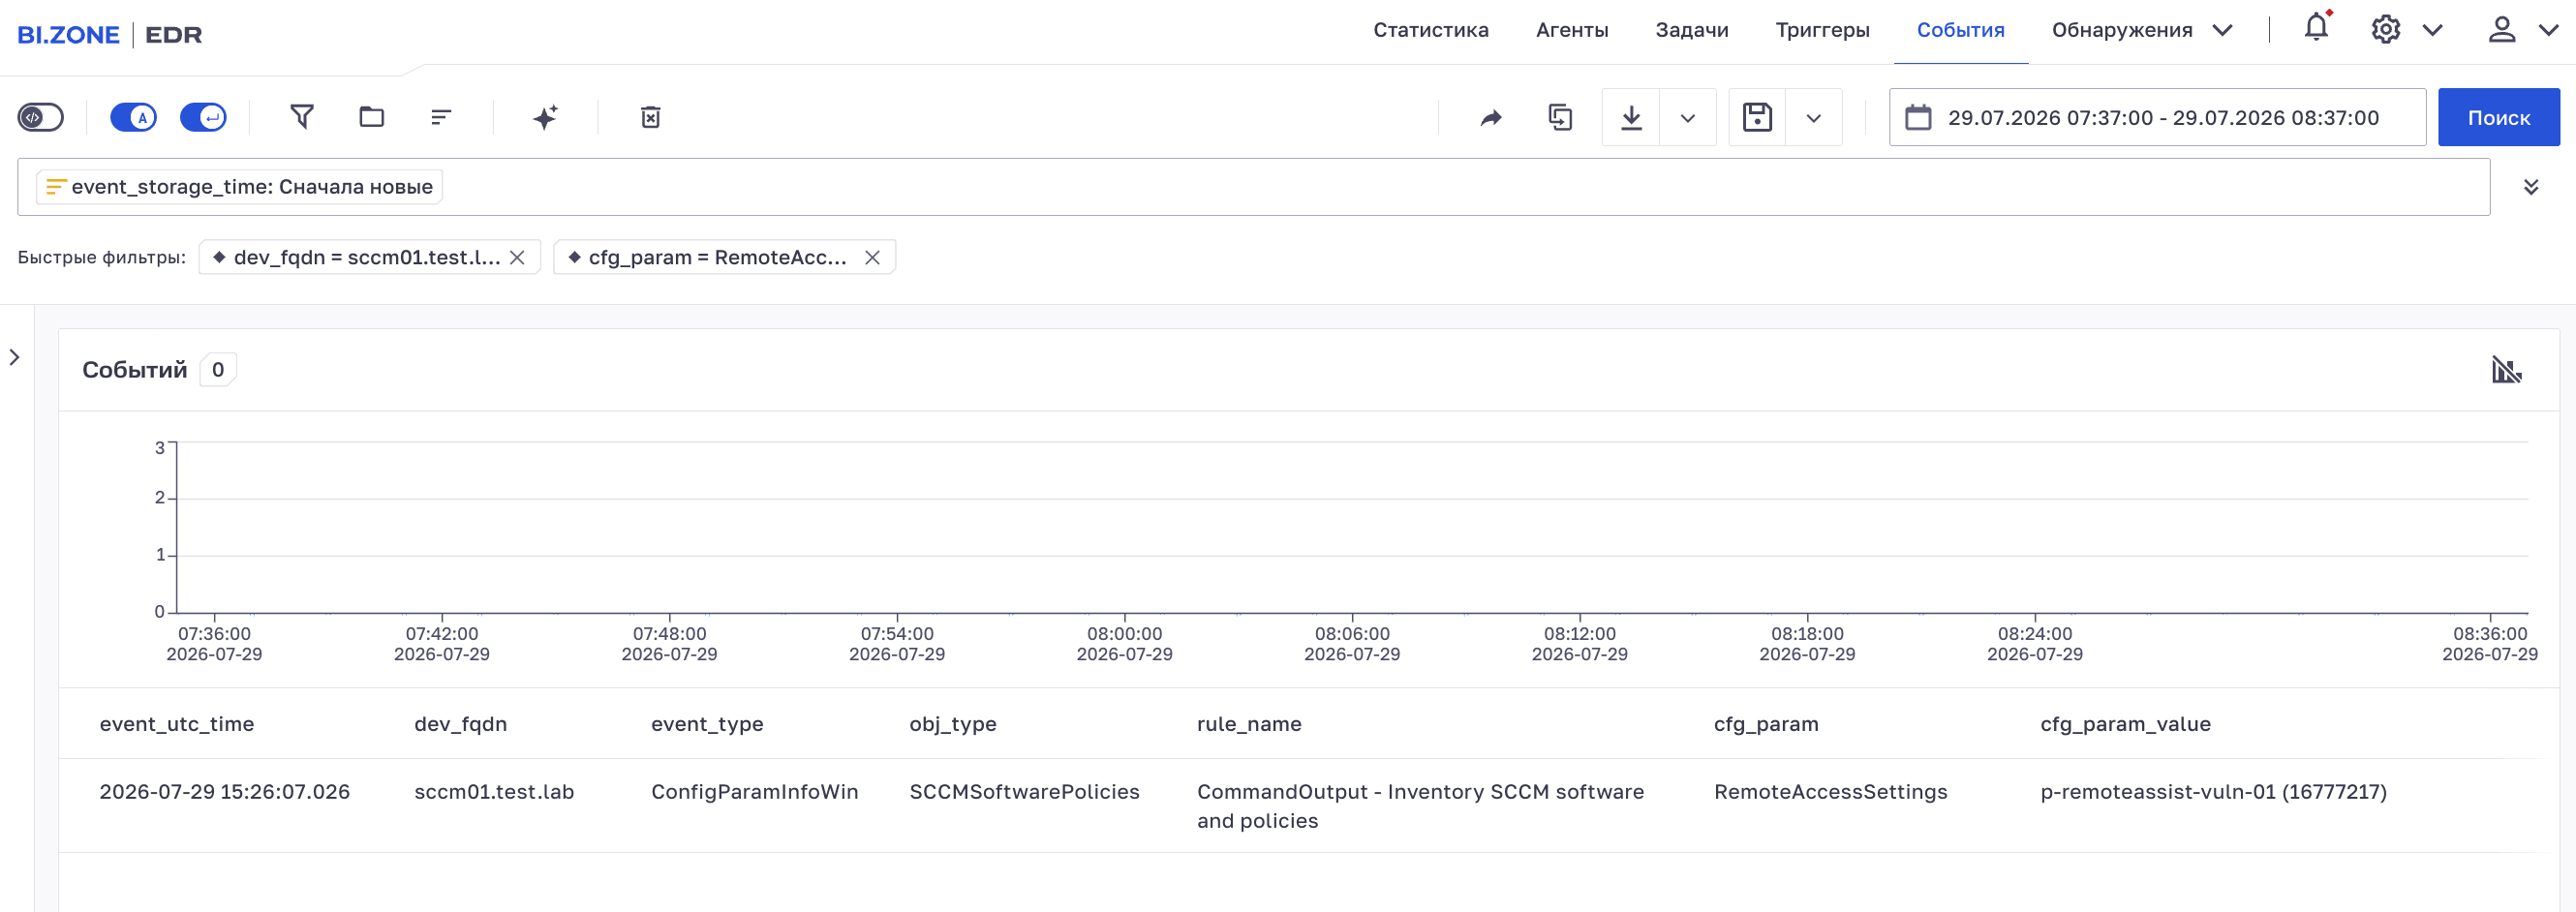Click the RemoteAccessSettings cell
2576x912 pixels.
coord(1831,792)
